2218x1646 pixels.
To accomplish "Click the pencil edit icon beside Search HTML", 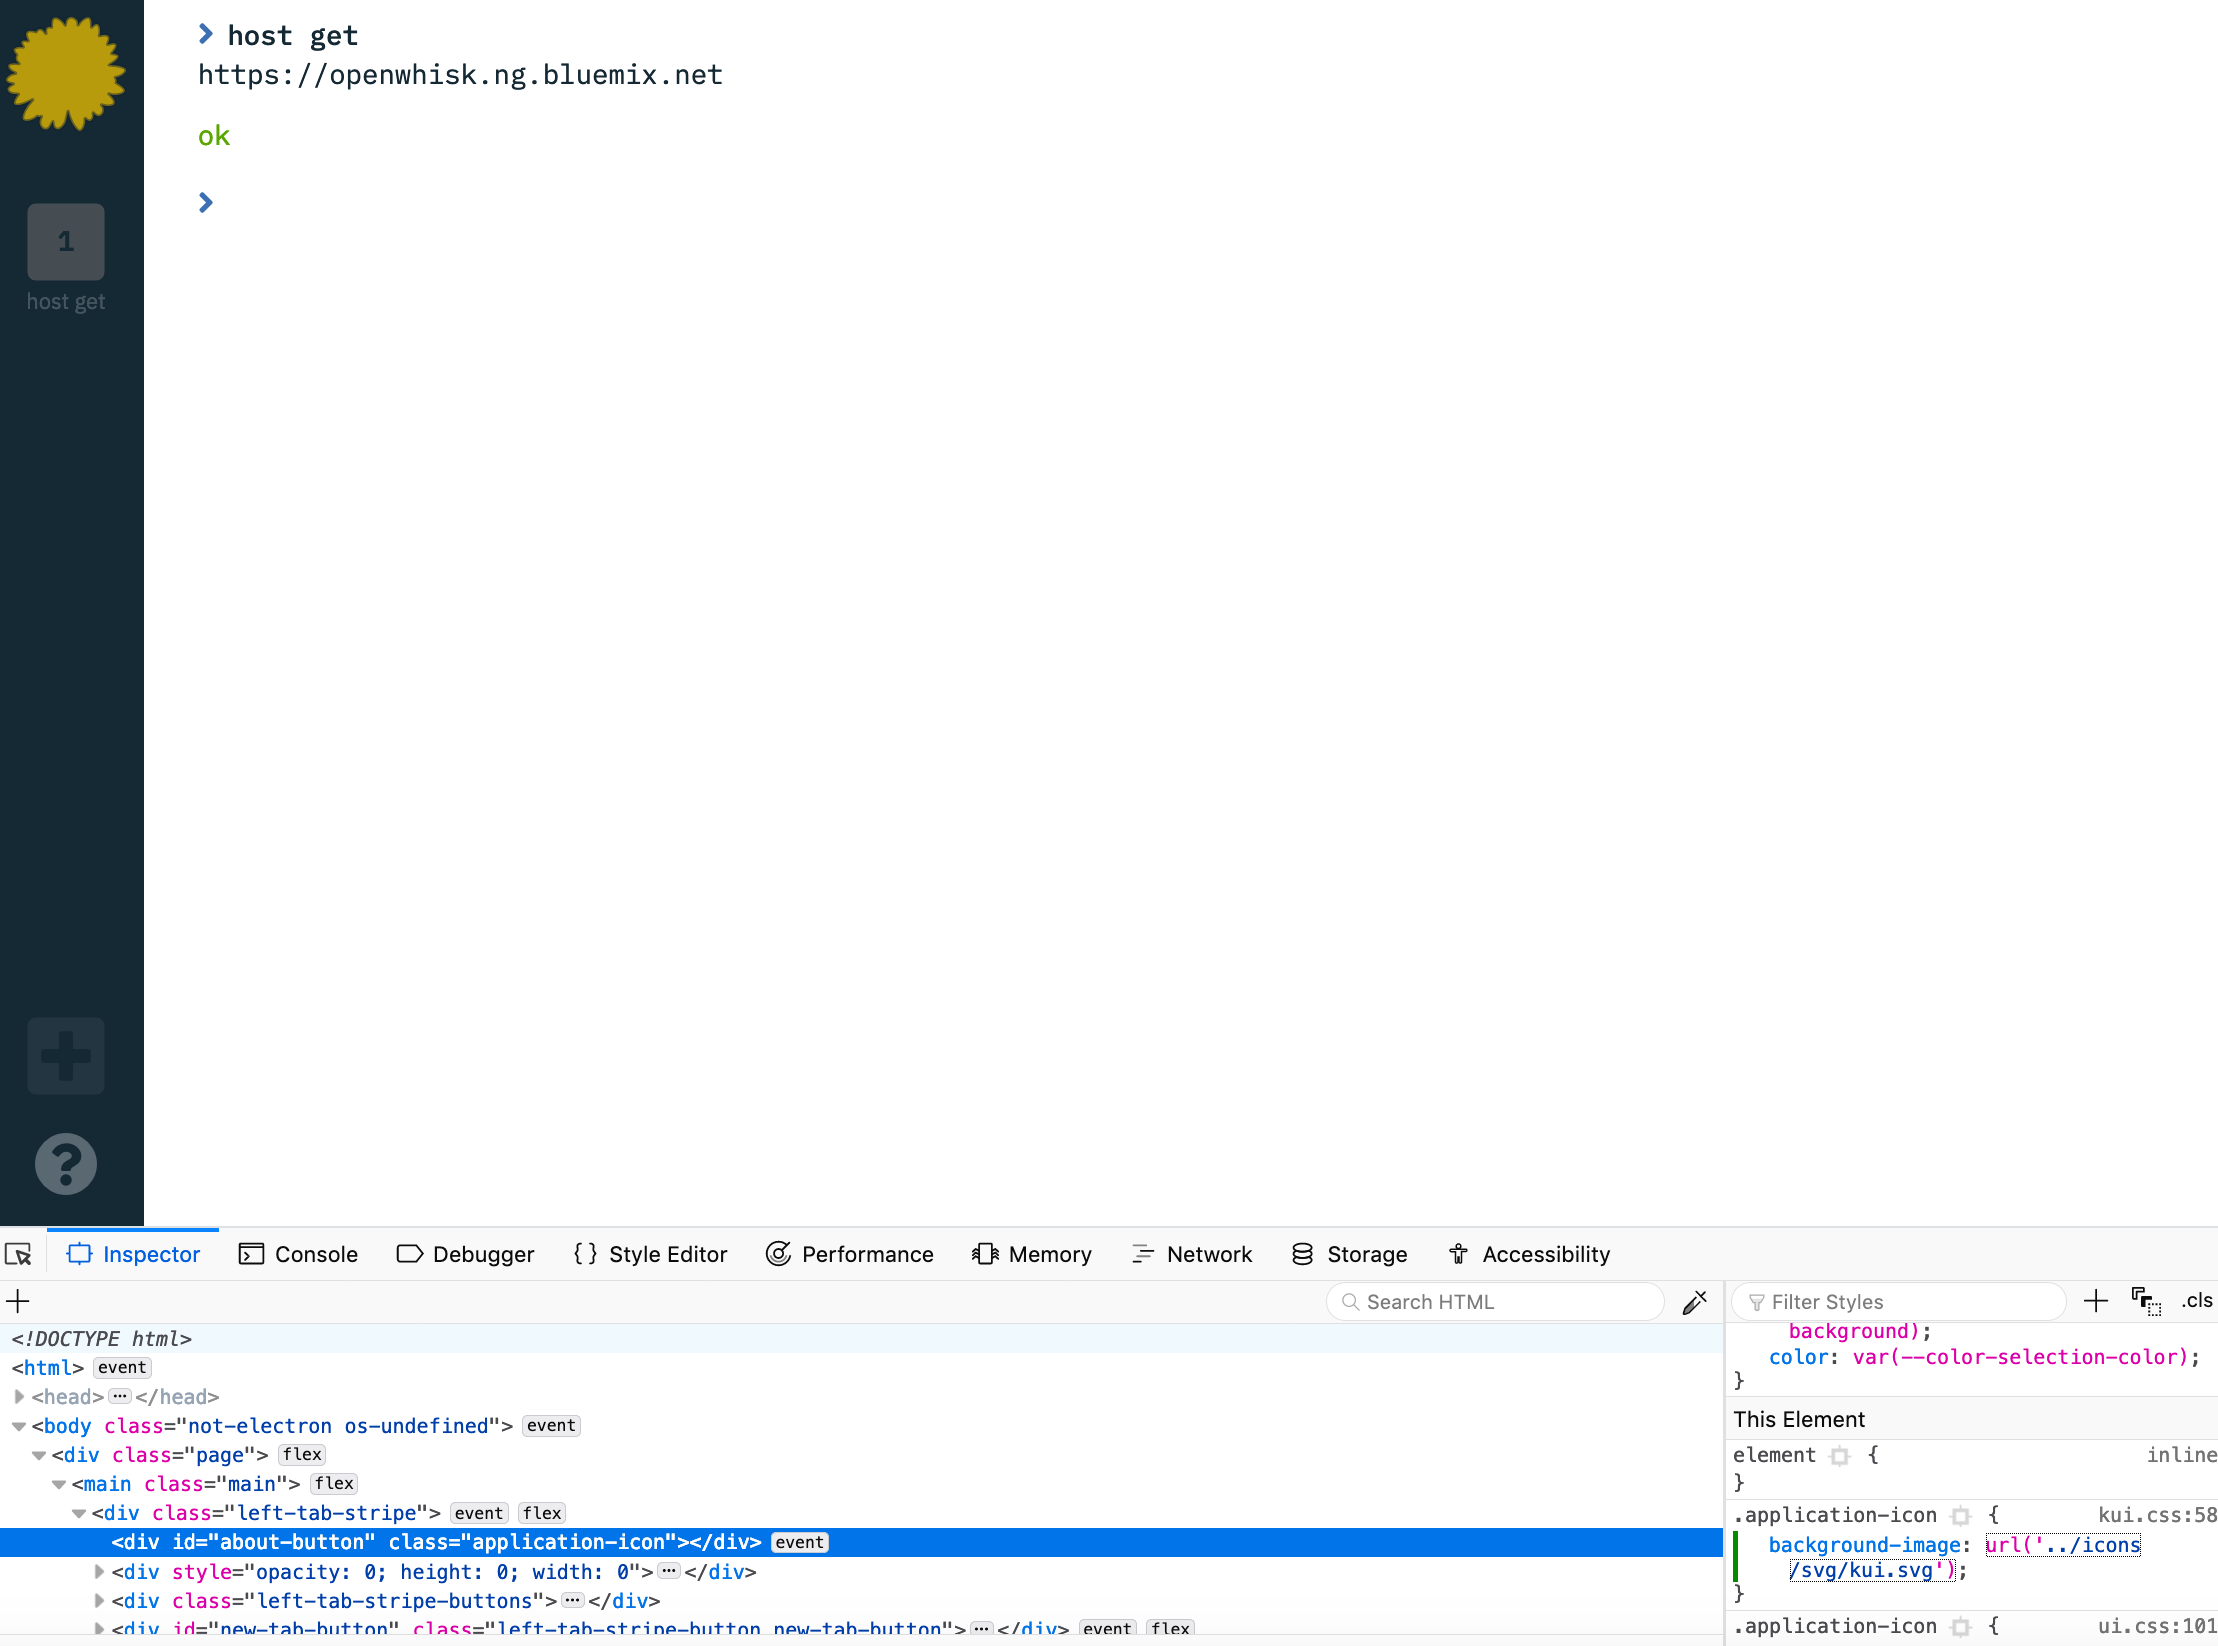I will [x=1696, y=1301].
